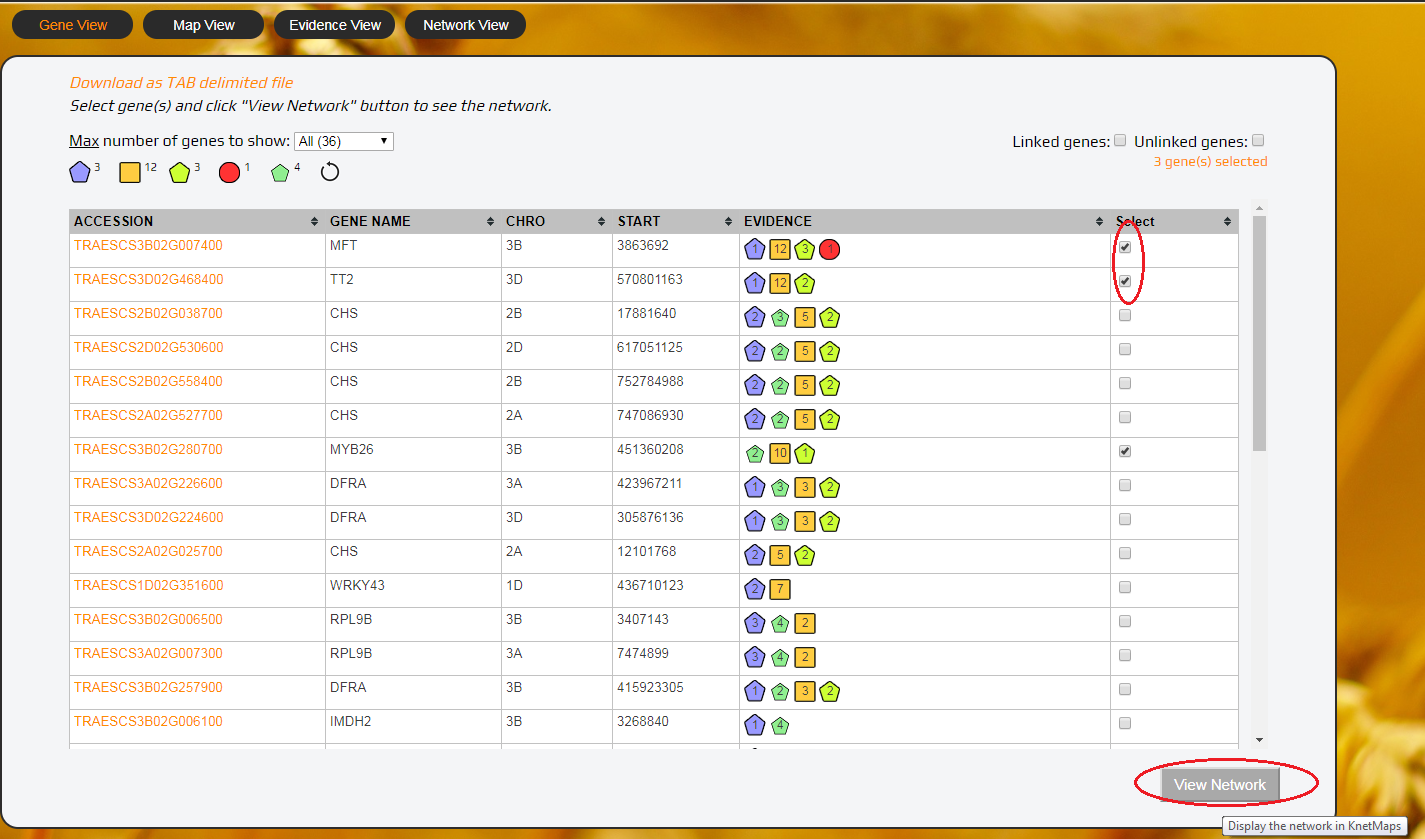Click the red circle evidence icon in MFT row
Viewport: 1425px width, 839px height.
pyautogui.click(x=829, y=249)
